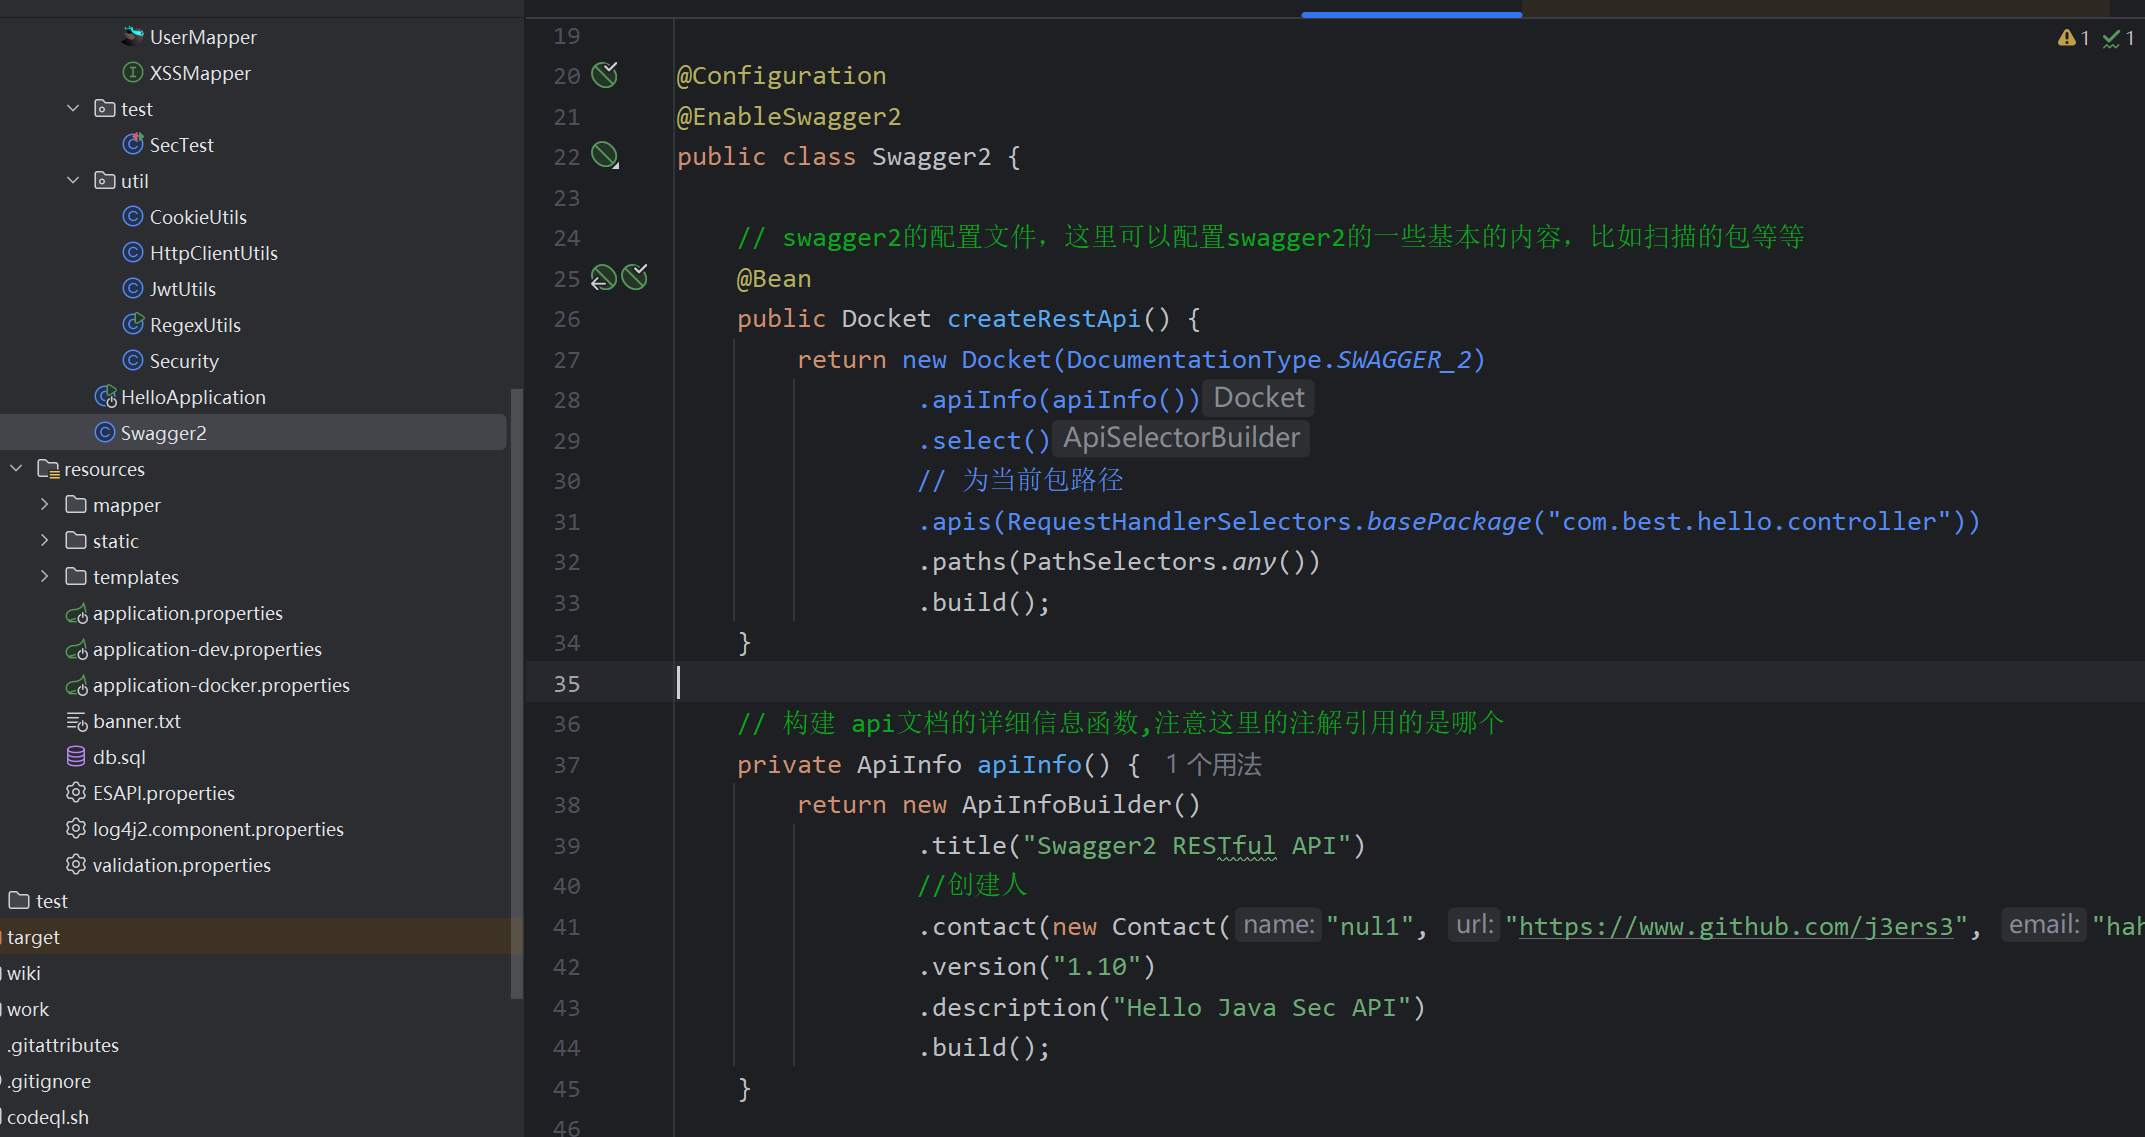Expand the static folder
2145x1137 pixels.
[44, 540]
